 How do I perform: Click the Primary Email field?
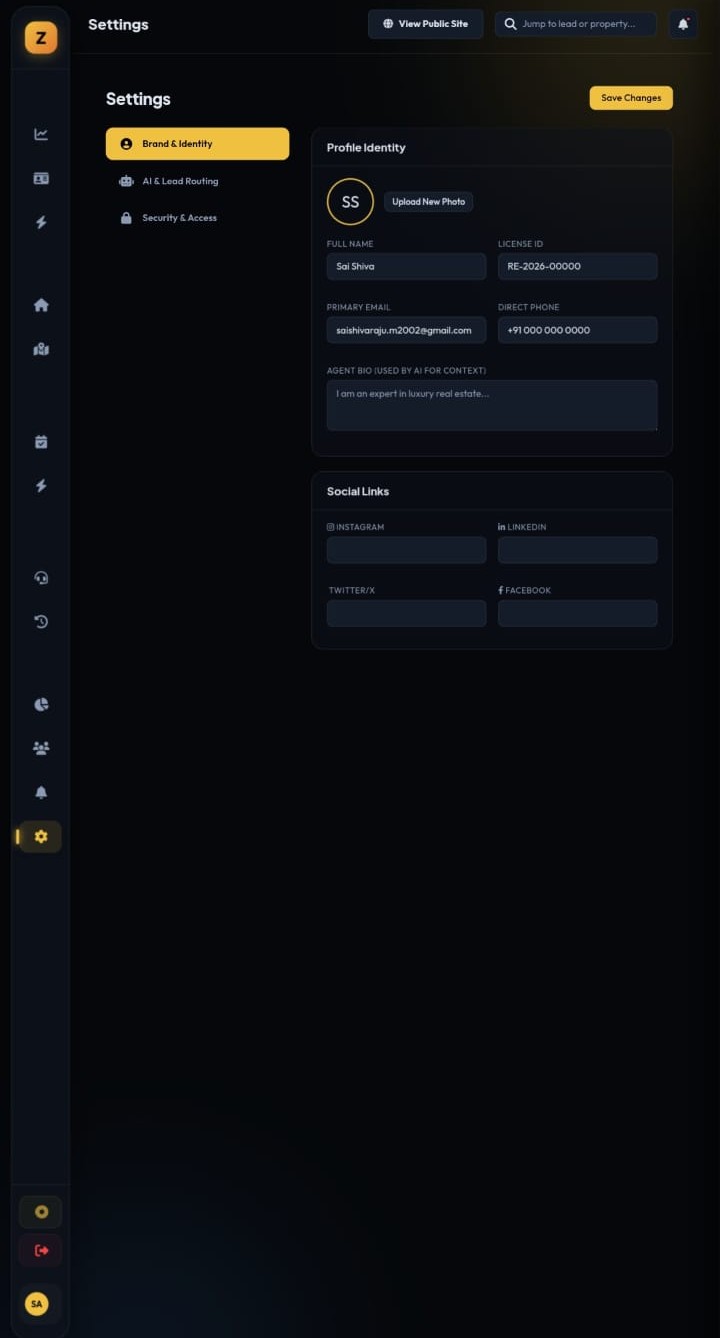coord(406,330)
